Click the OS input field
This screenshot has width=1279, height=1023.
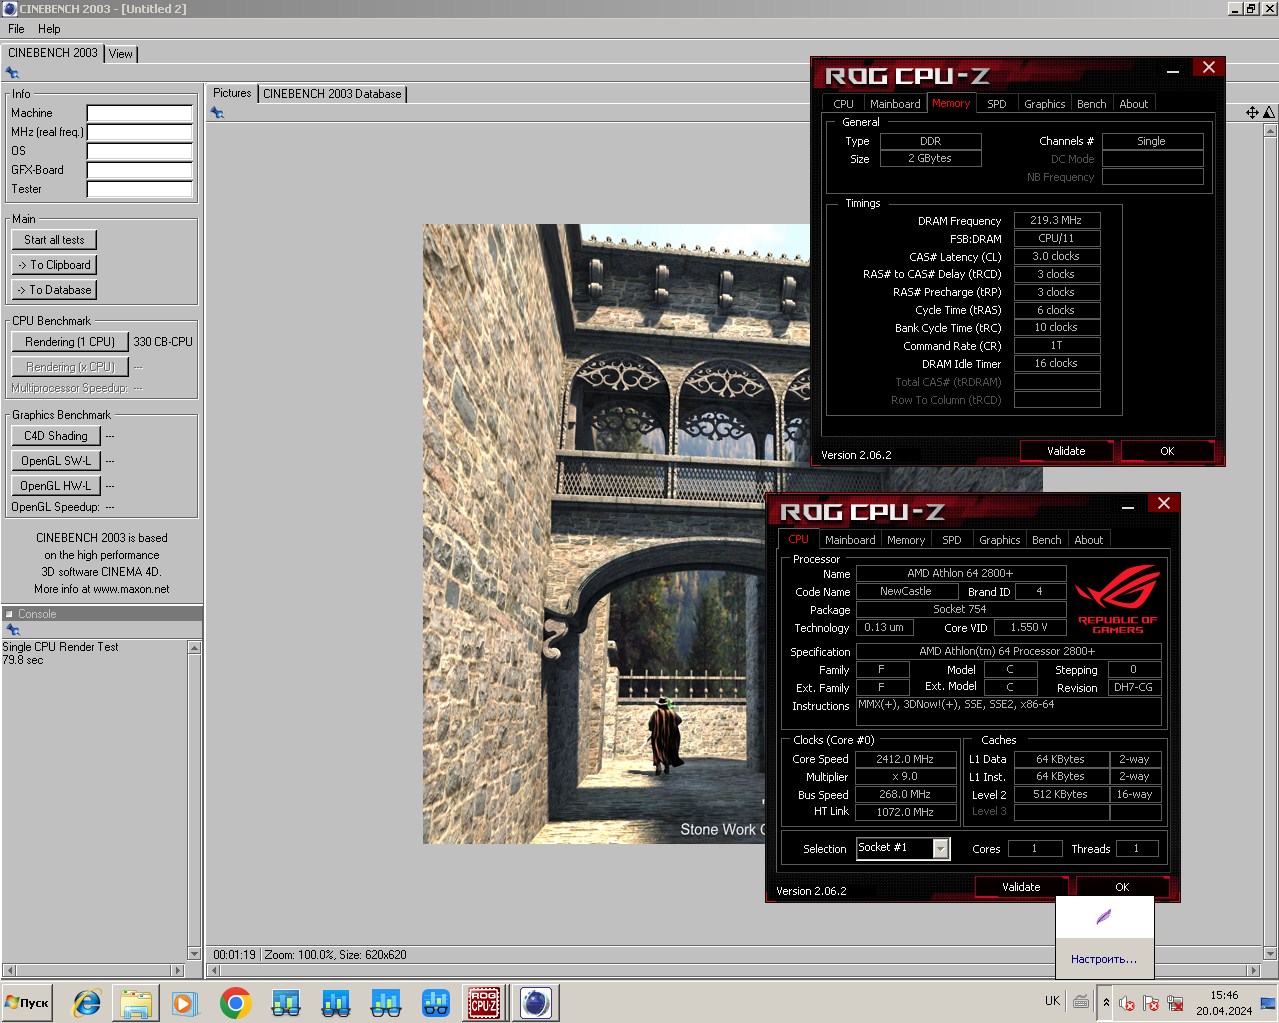[140, 151]
